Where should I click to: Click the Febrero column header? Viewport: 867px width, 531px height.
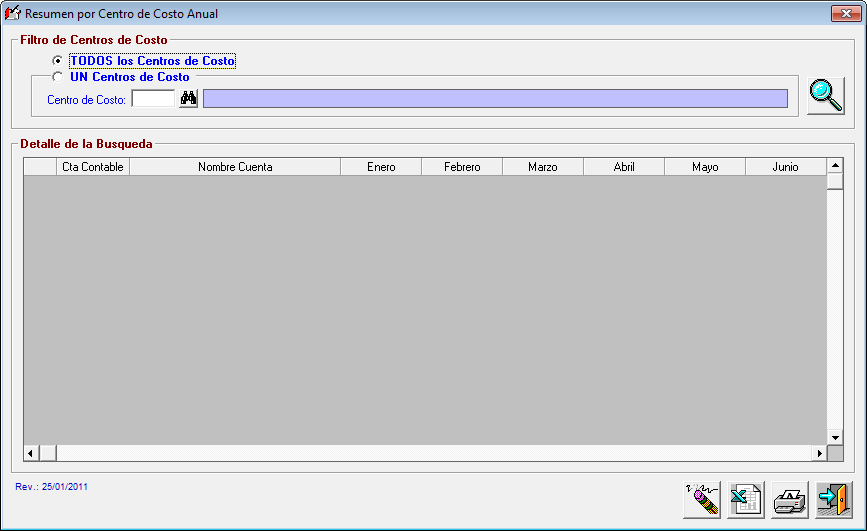click(462, 166)
